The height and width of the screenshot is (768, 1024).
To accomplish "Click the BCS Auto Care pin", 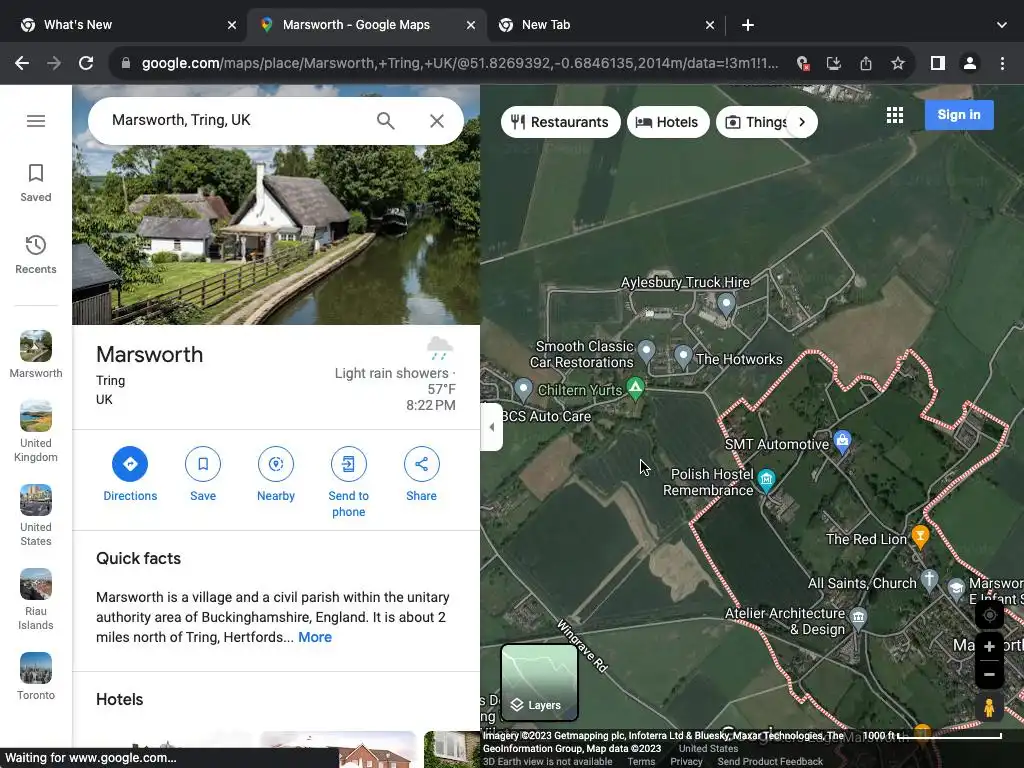I will (x=523, y=389).
